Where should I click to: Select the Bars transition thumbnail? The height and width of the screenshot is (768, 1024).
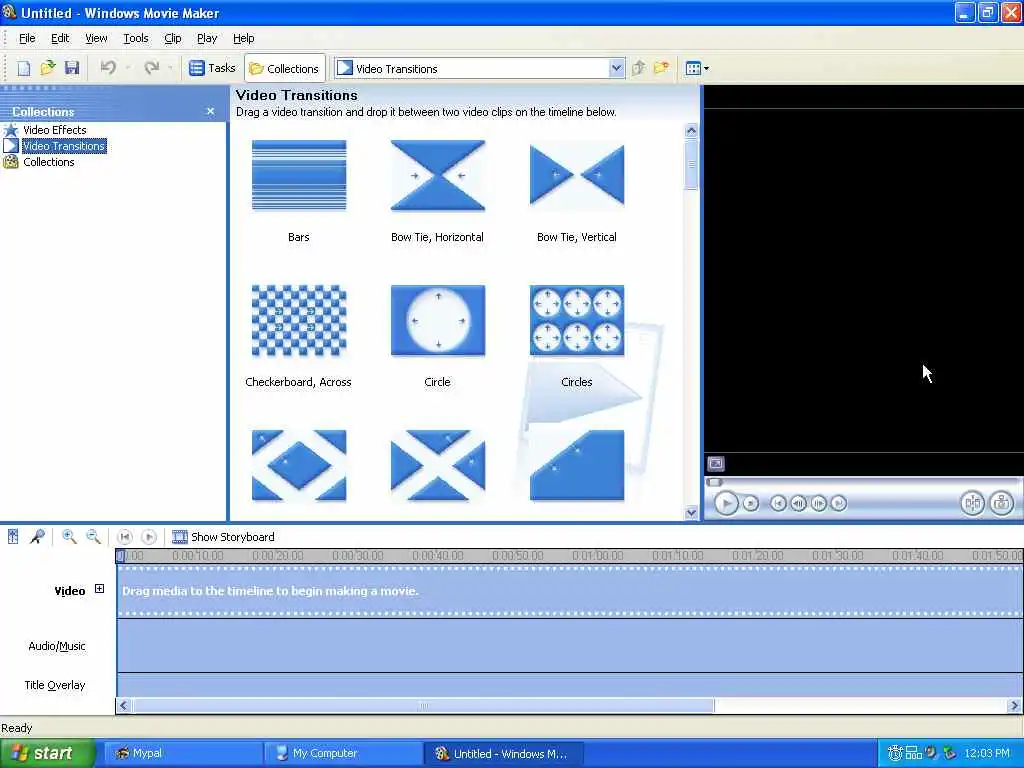coord(299,175)
